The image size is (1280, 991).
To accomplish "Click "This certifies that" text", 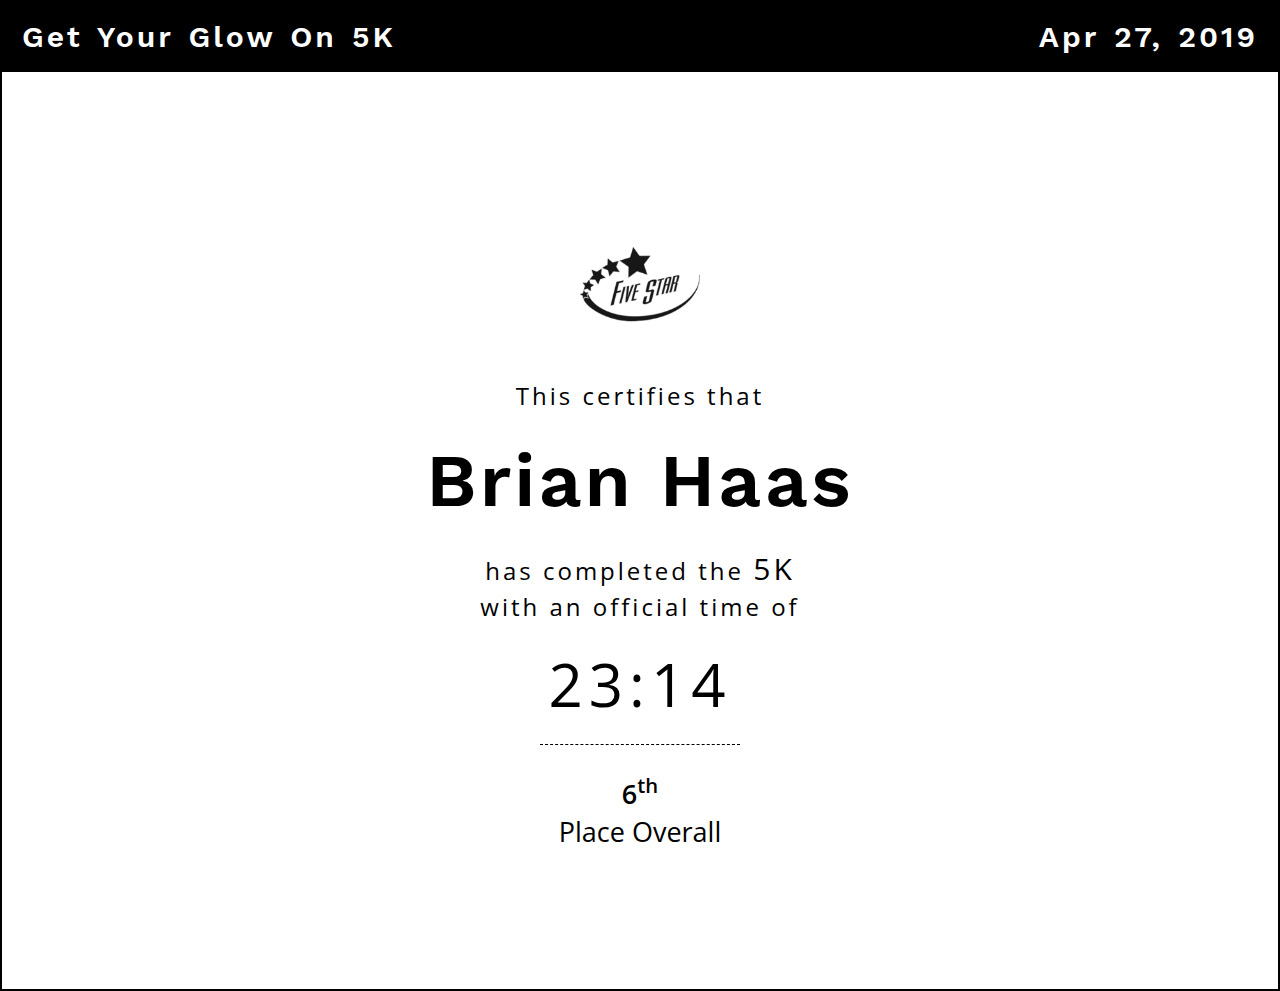I will click(x=639, y=397).
